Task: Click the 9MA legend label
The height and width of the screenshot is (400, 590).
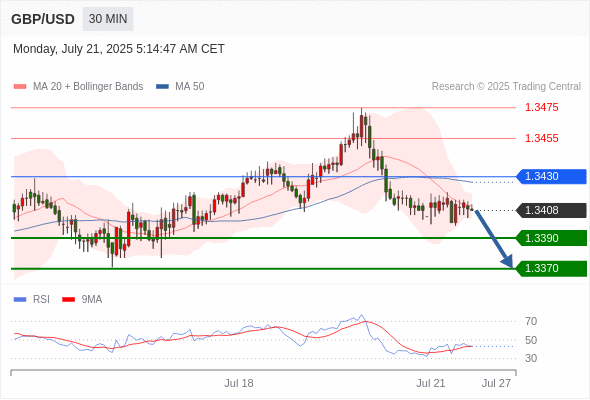Action: (x=92, y=300)
